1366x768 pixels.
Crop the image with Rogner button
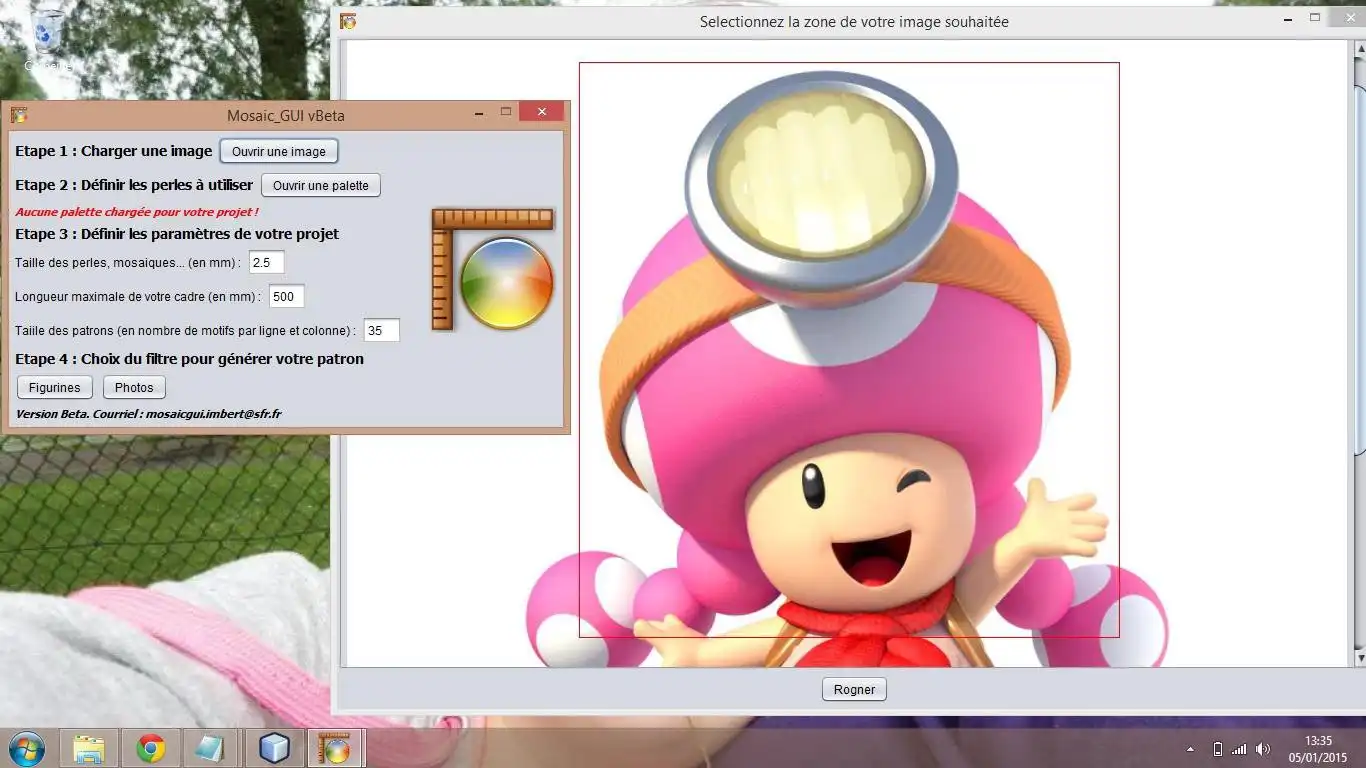[x=854, y=689]
